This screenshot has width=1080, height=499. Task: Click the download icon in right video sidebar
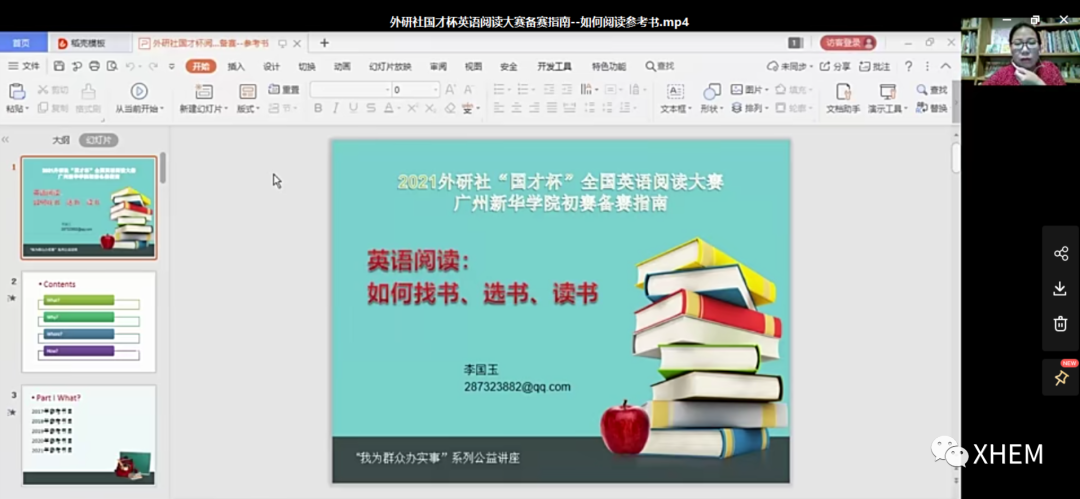pos(1061,288)
